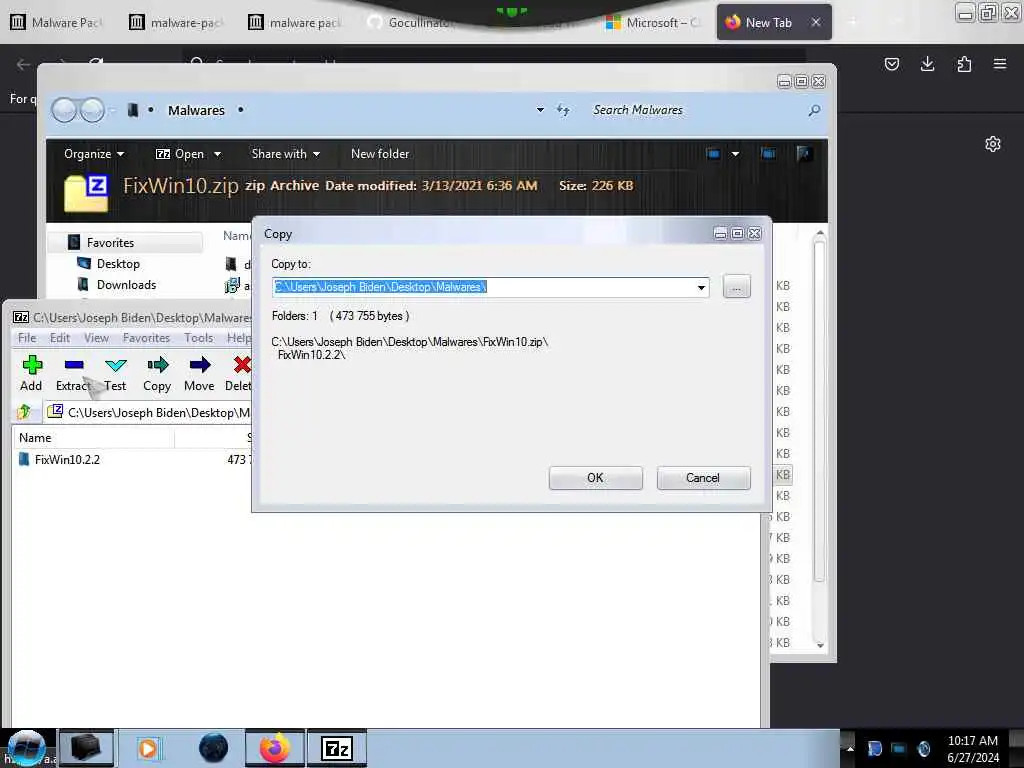Change view icon in Explorer toolbar
This screenshot has width=1024, height=768.
(713, 154)
